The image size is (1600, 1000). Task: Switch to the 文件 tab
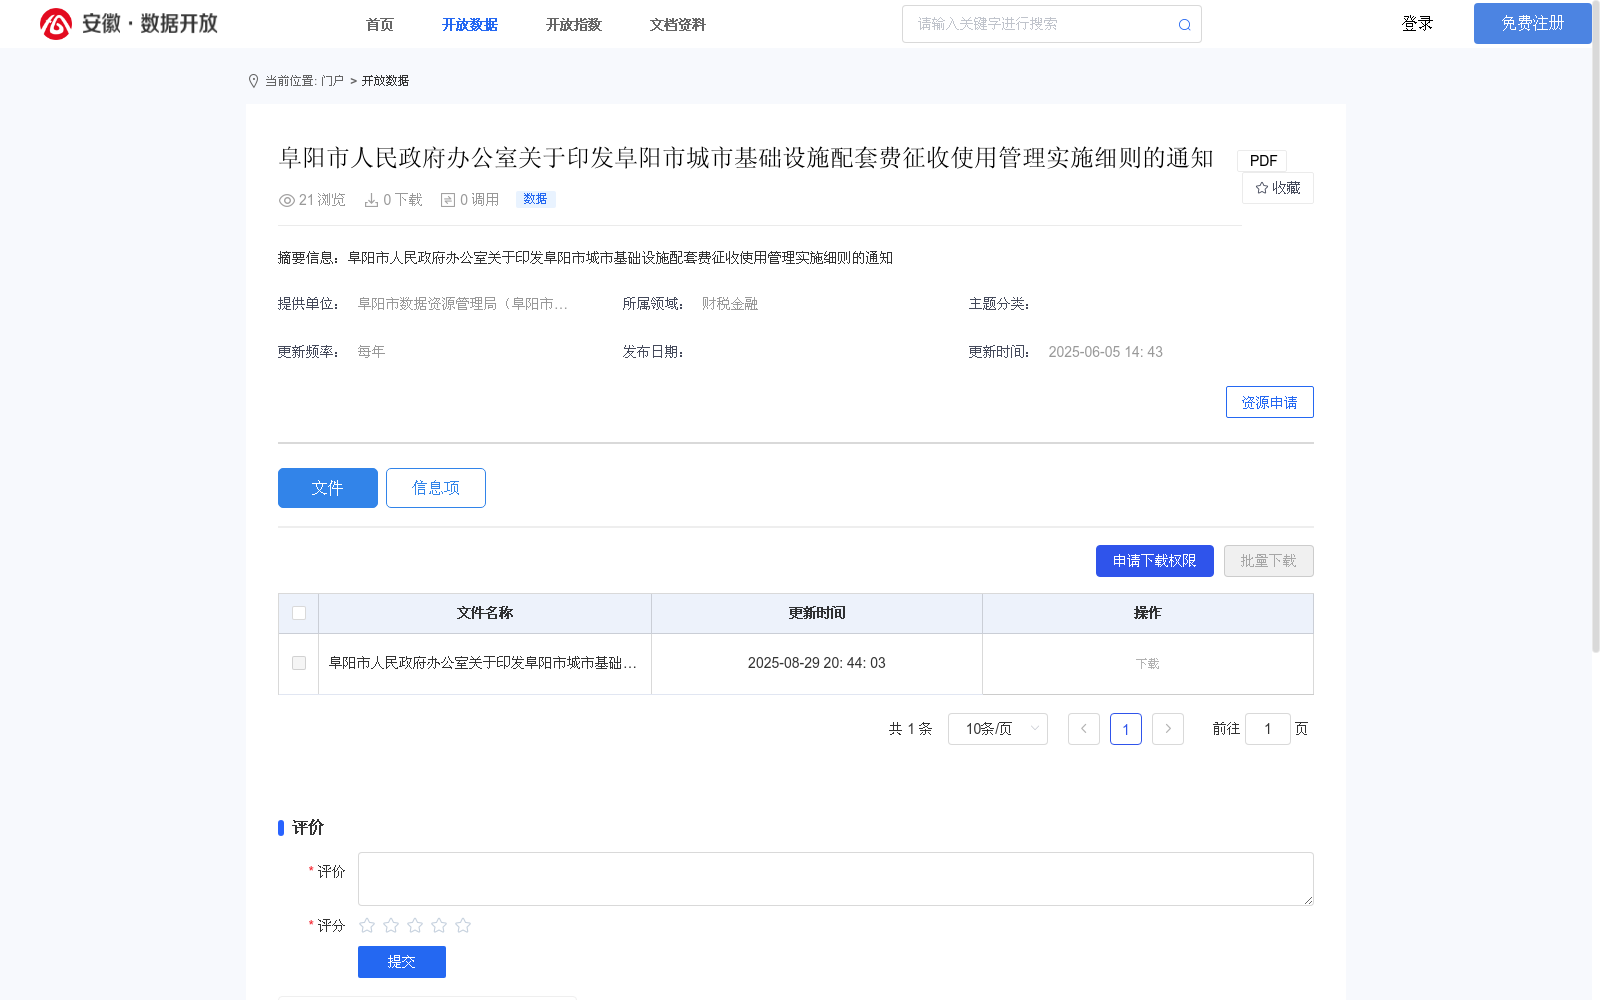(x=328, y=488)
